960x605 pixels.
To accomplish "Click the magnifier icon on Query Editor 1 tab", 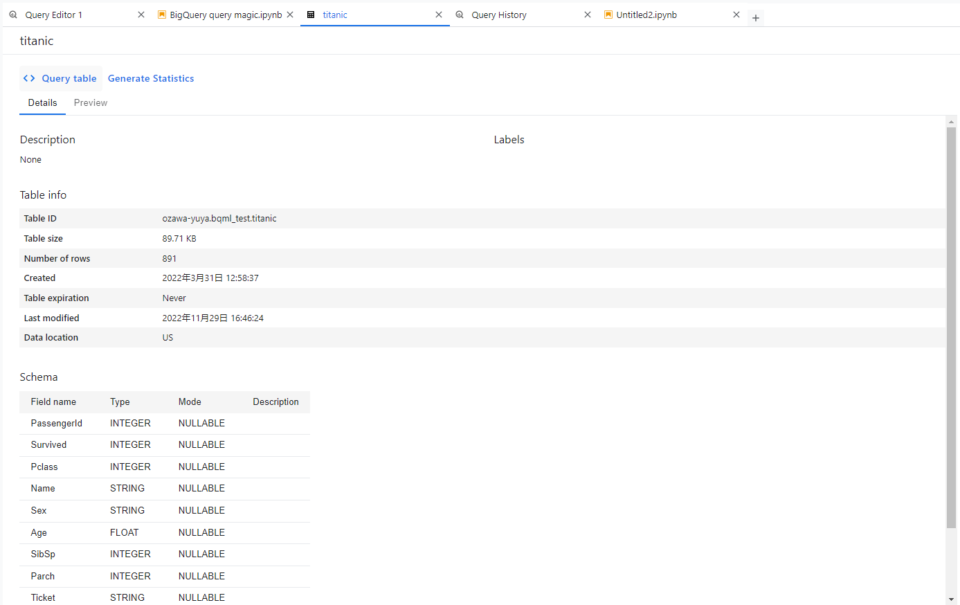I will pos(12,15).
